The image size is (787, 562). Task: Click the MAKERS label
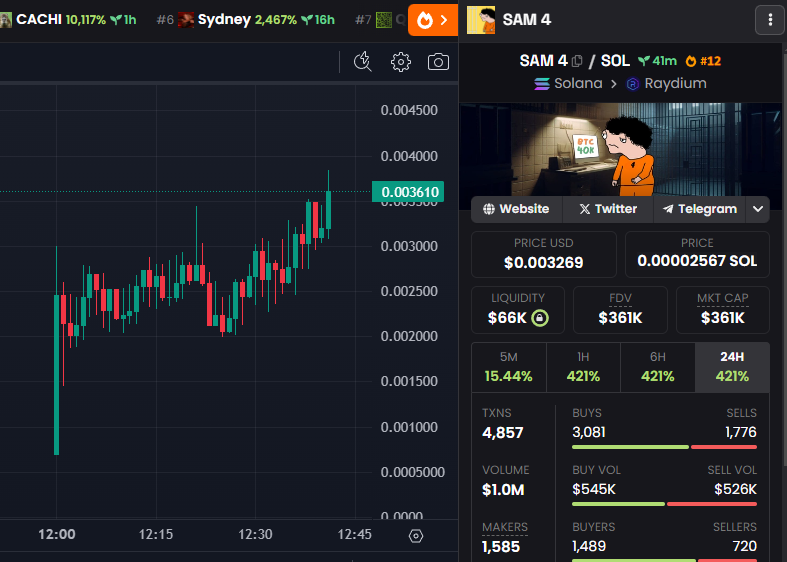505,527
